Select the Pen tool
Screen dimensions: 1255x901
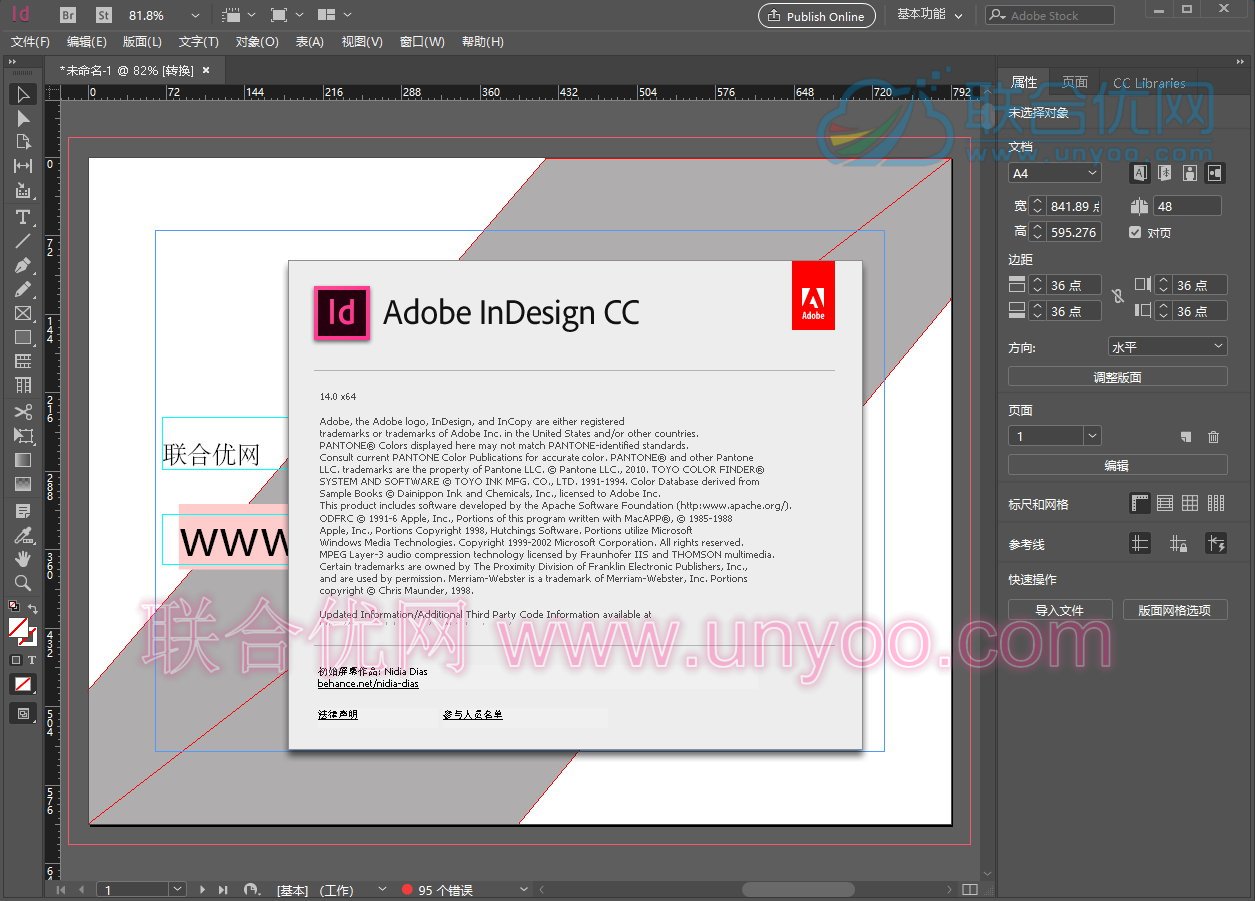(23, 265)
